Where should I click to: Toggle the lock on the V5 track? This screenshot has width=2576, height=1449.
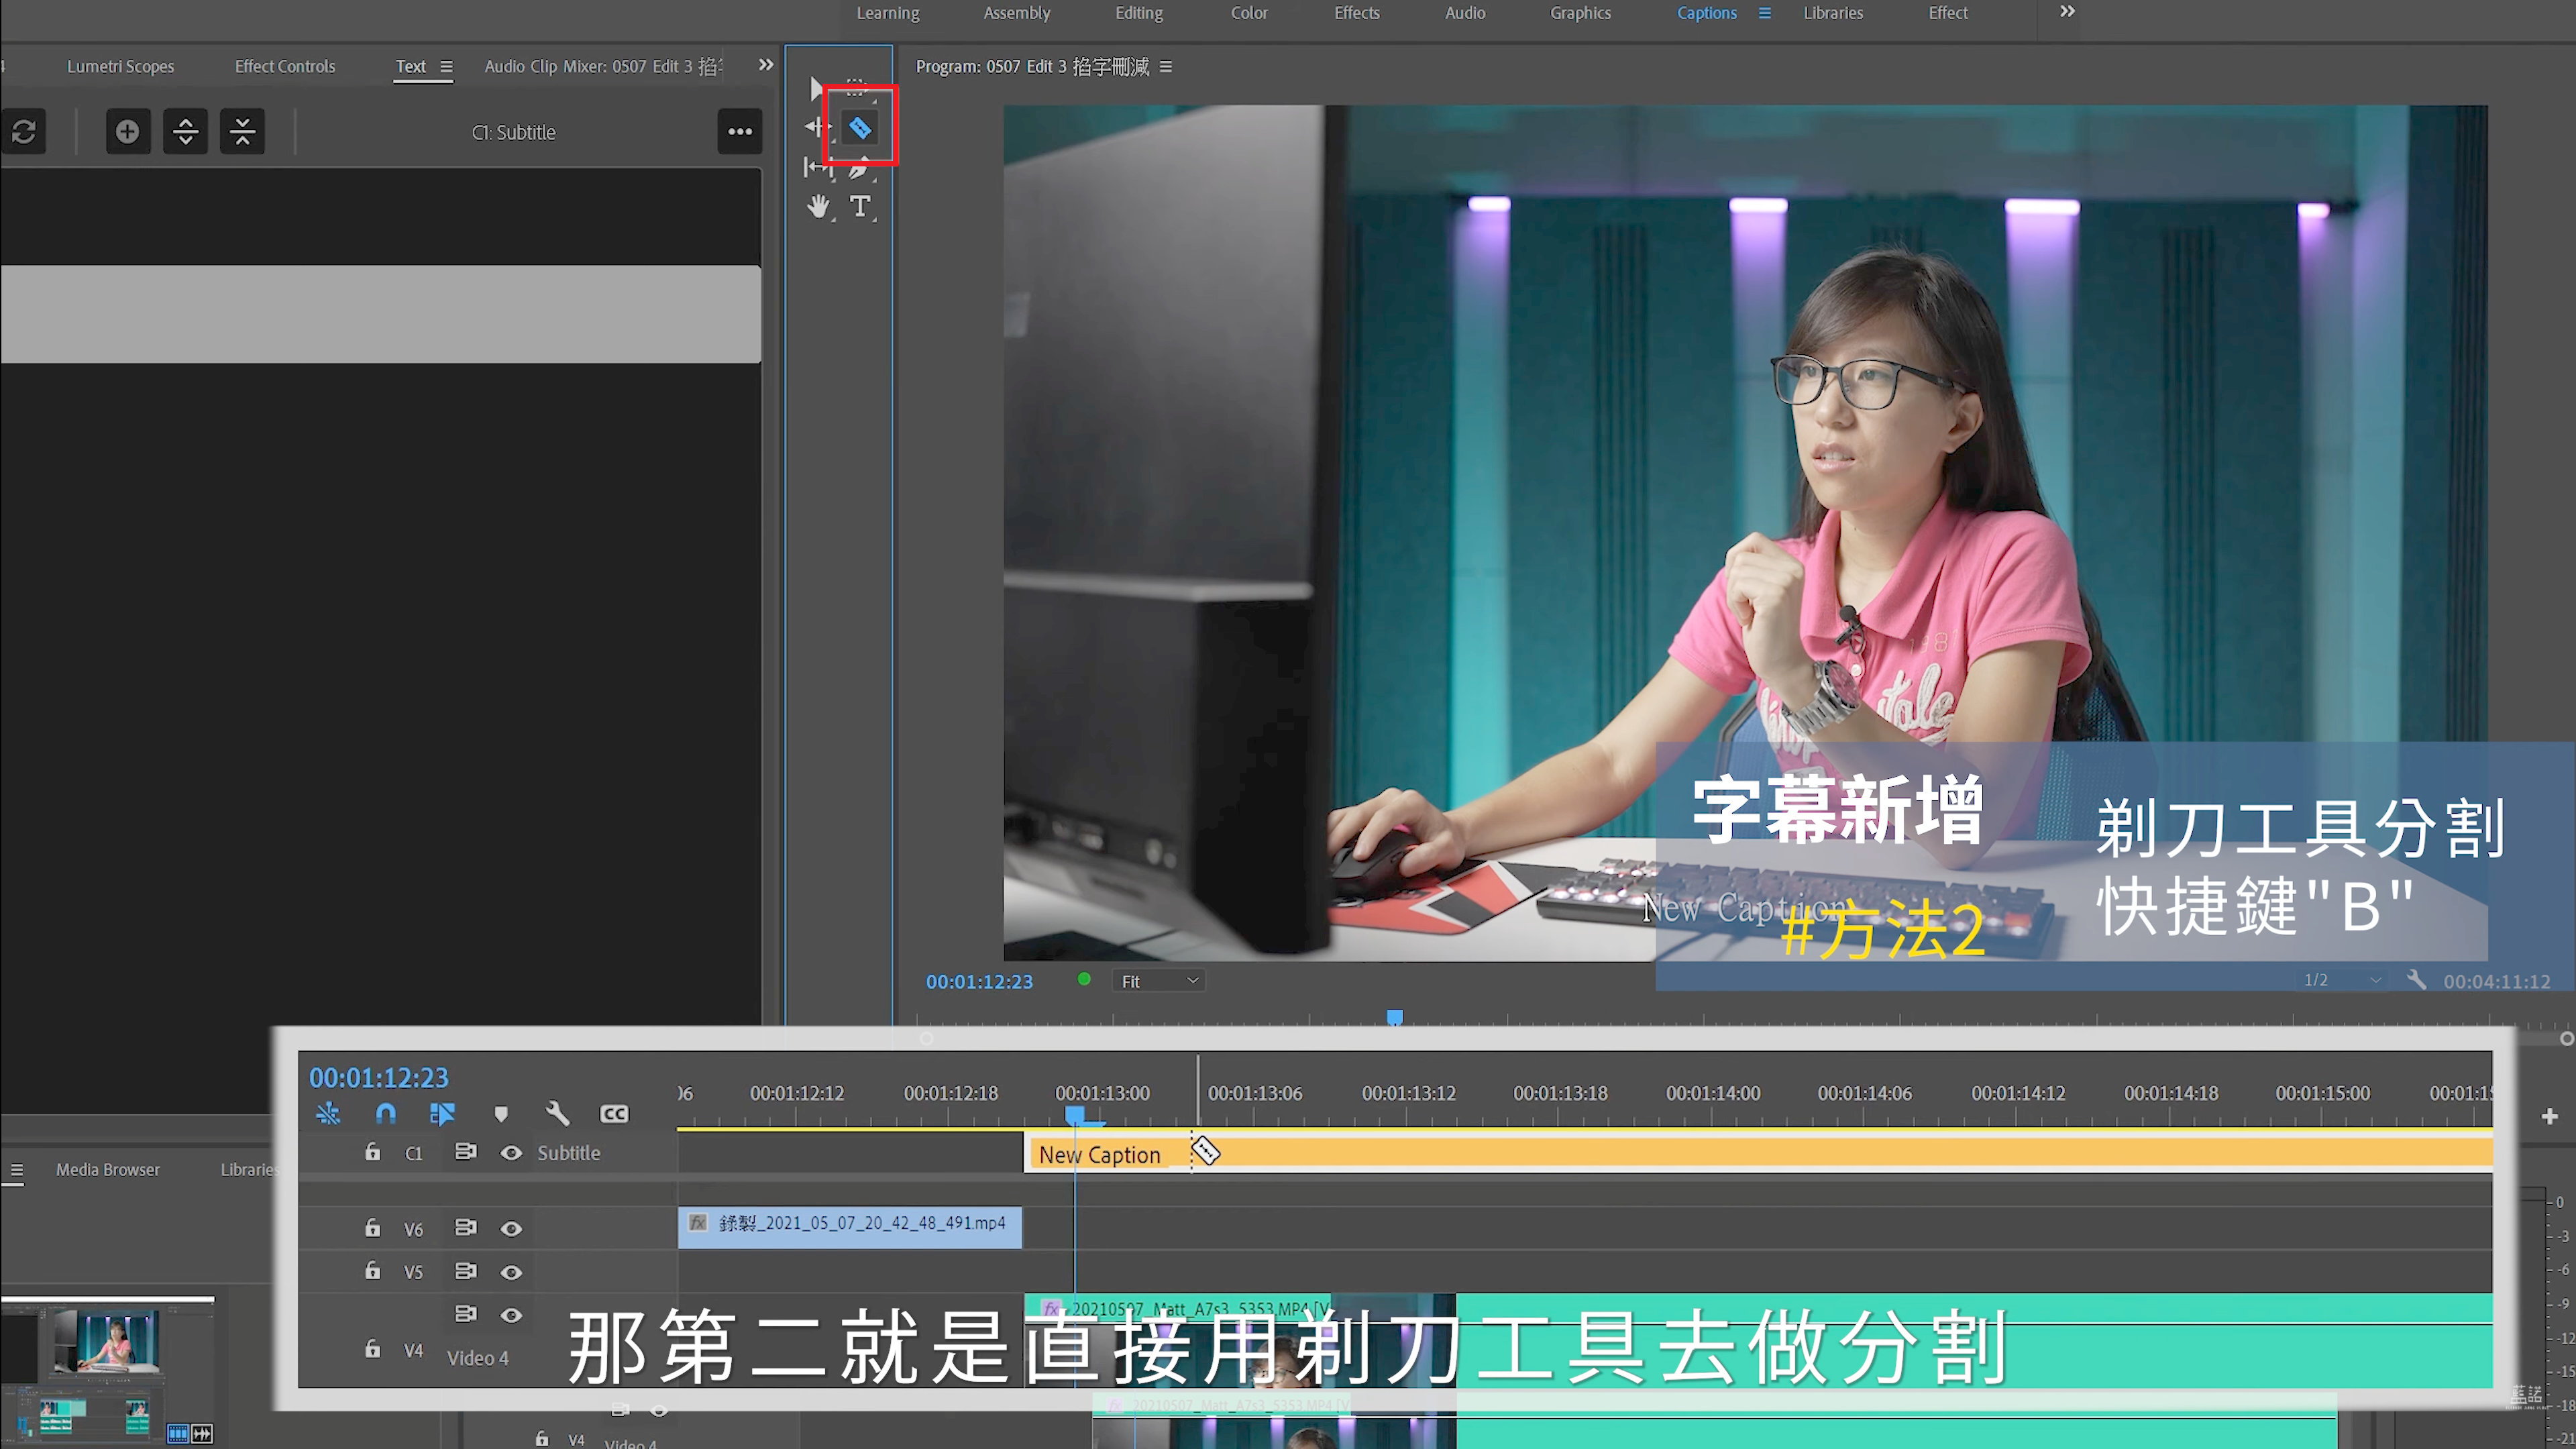(x=372, y=1271)
